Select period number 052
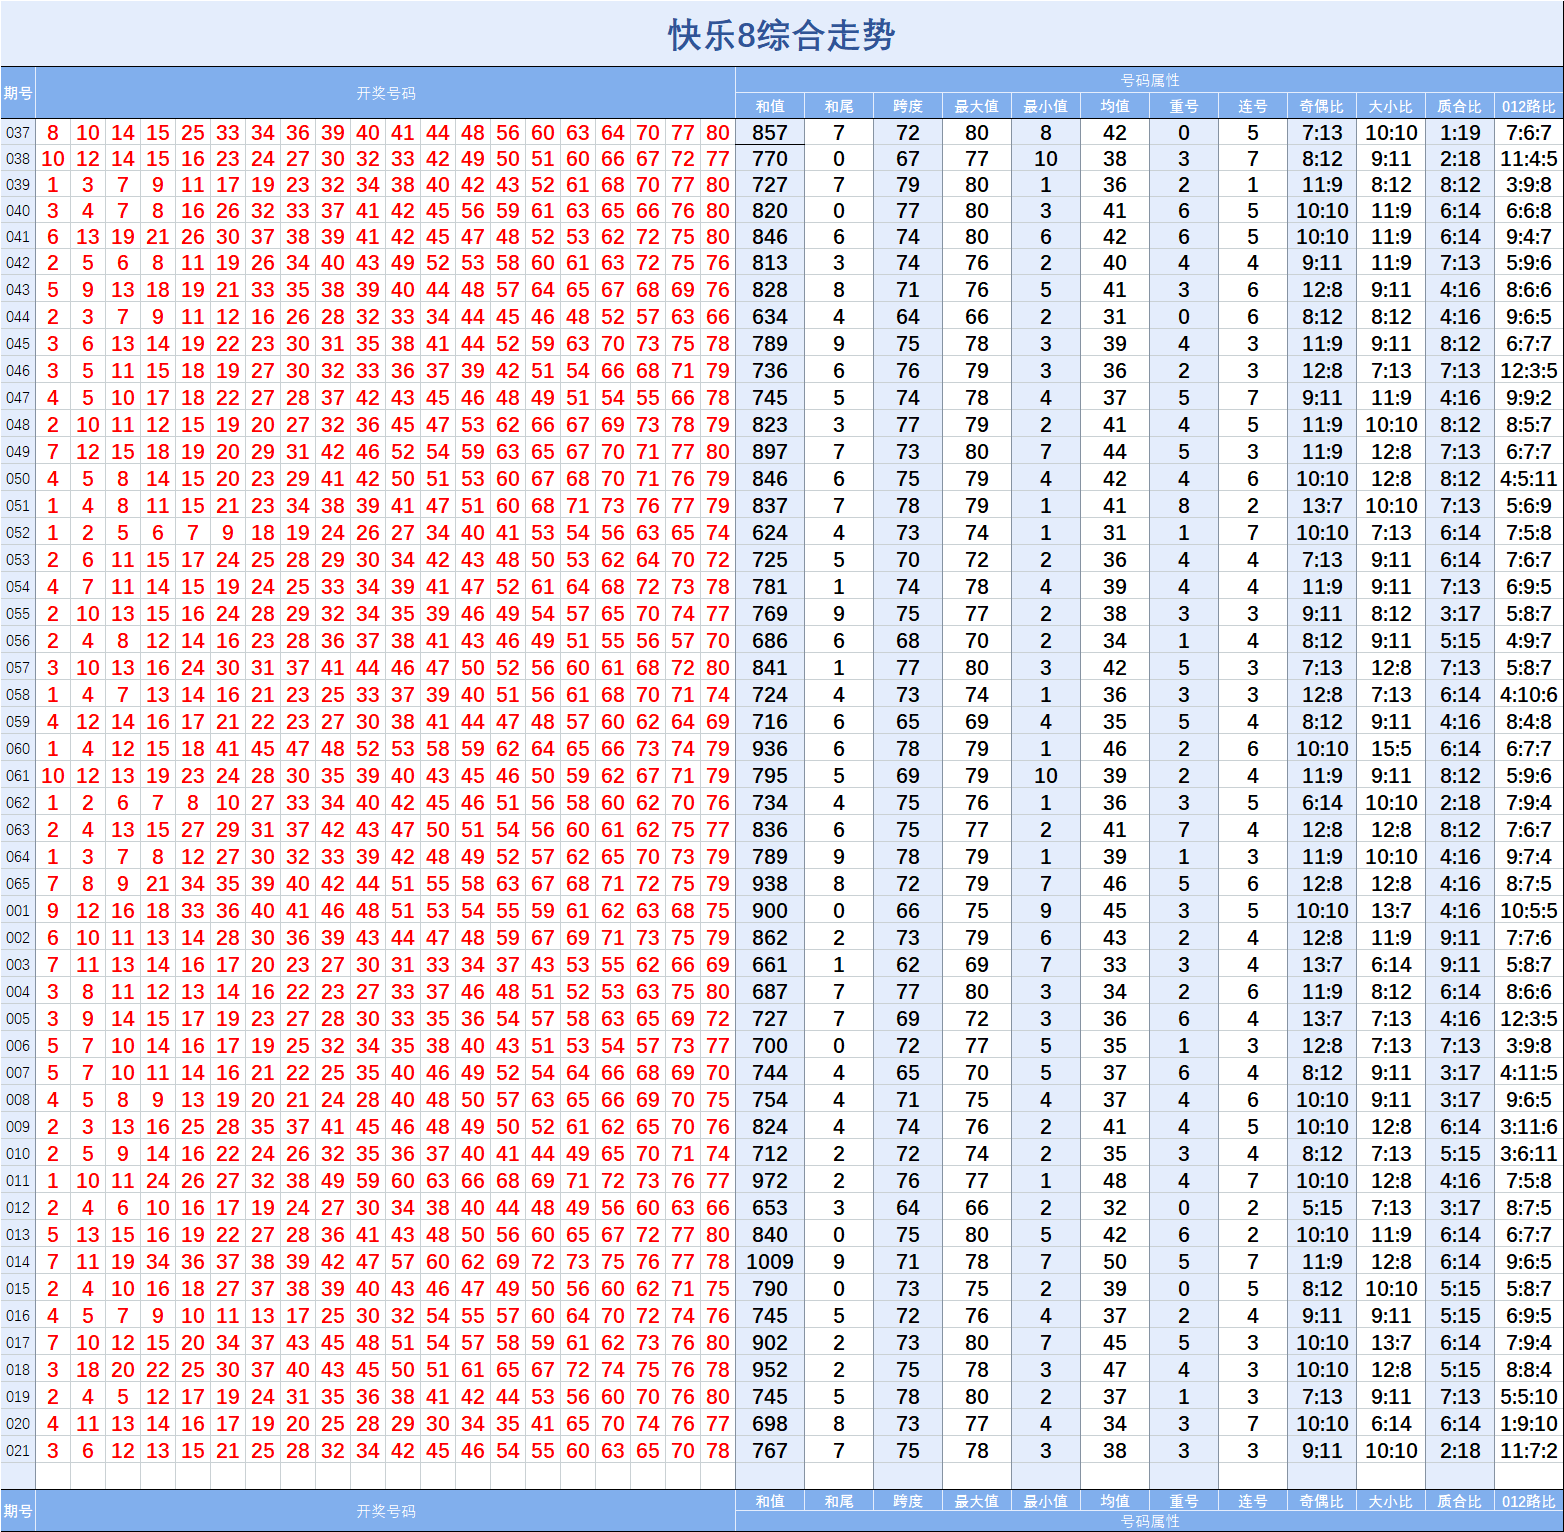This screenshot has height=1532, width=1564. click(18, 533)
